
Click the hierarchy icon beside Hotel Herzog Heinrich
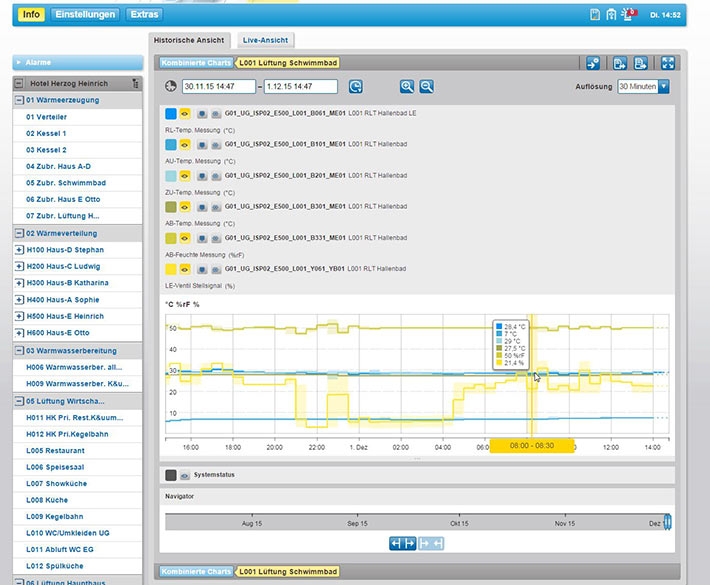[133, 84]
